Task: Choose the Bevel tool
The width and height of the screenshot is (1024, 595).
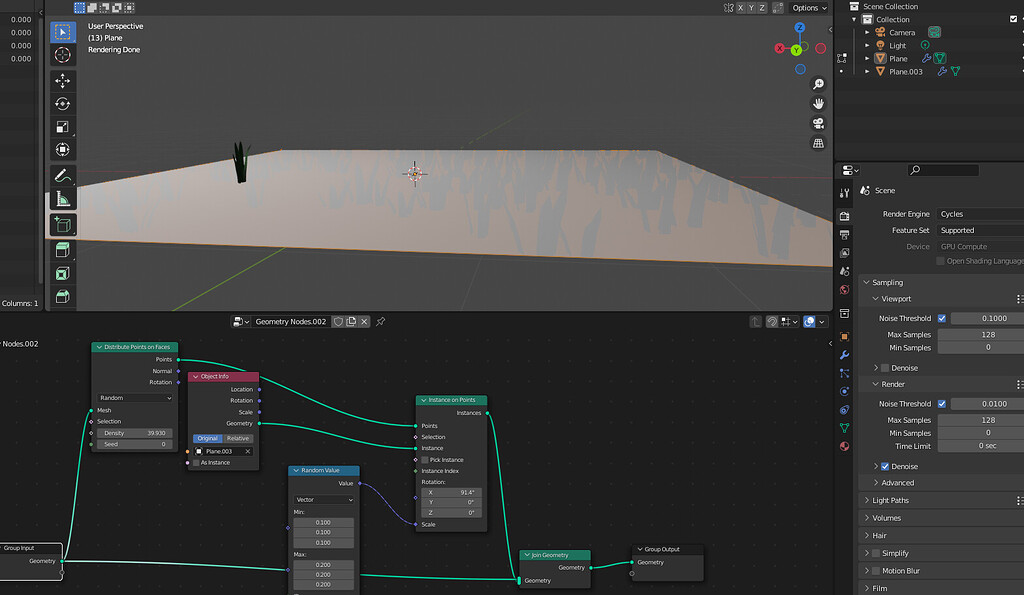Action: [x=63, y=297]
